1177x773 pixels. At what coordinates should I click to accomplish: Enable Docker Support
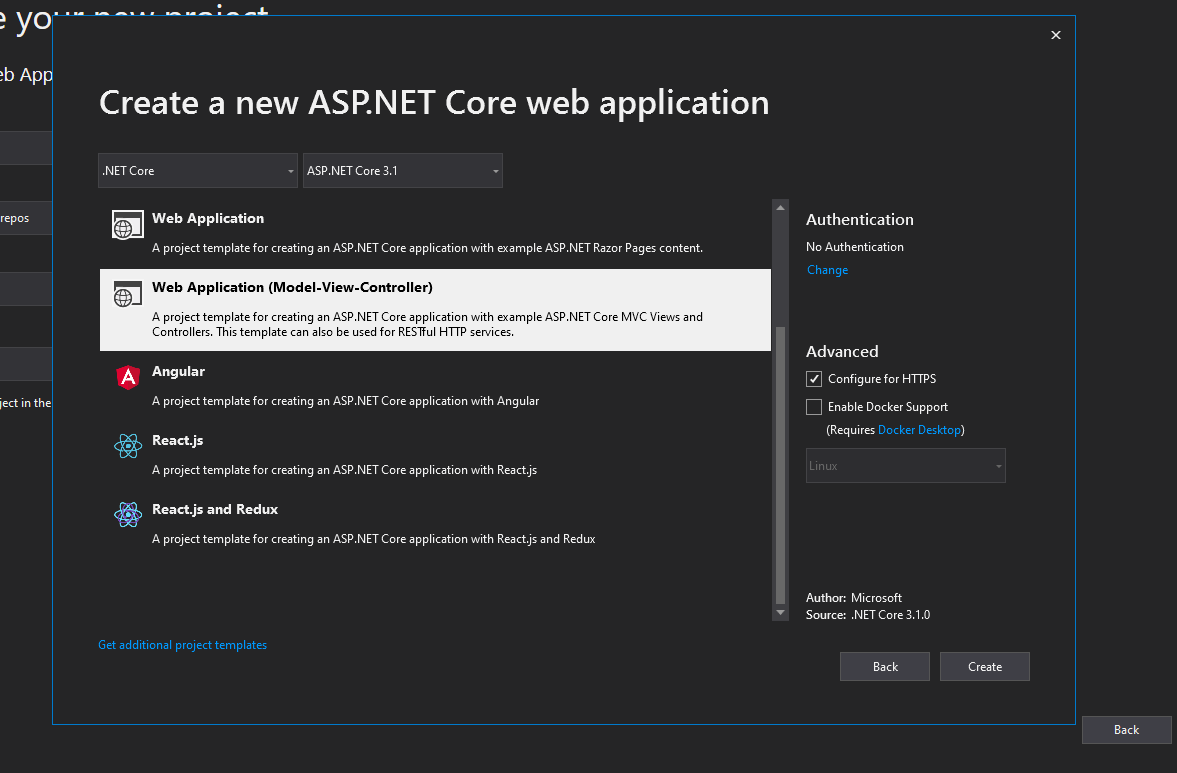(x=813, y=406)
